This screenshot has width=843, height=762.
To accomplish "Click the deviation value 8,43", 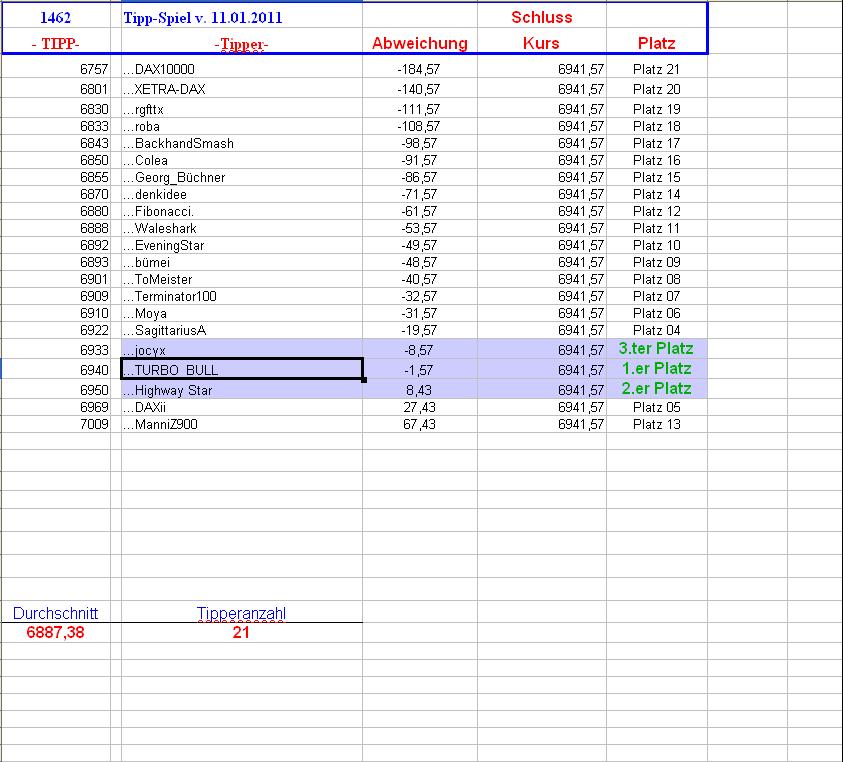I will (419, 389).
